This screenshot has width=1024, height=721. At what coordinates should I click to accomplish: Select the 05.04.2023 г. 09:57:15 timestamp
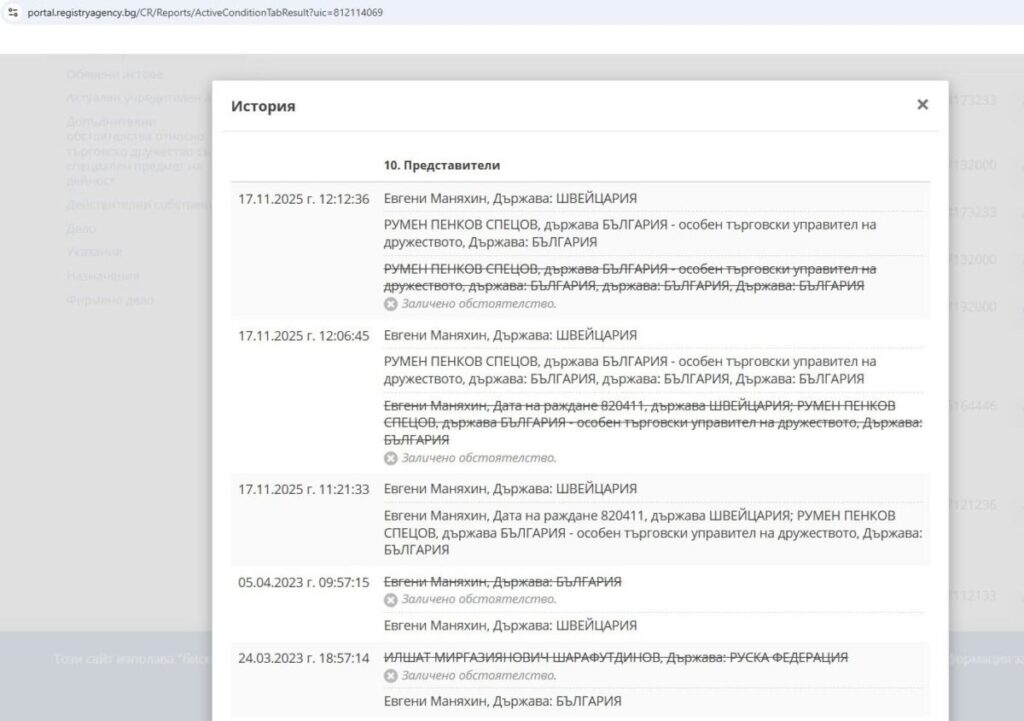(303, 582)
